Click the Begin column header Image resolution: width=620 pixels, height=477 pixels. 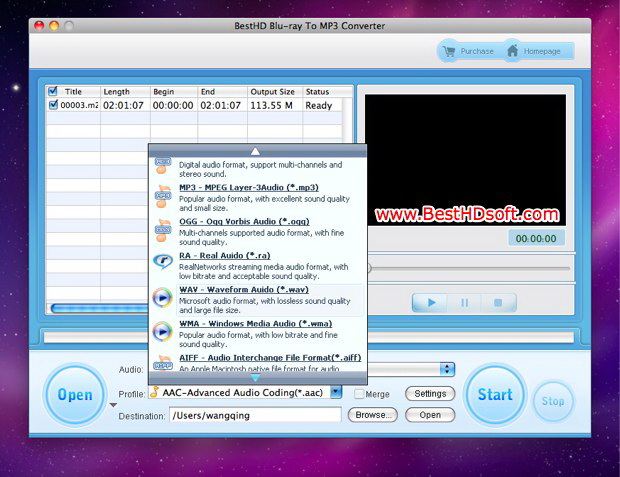pyautogui.click(x=174, y=91)
